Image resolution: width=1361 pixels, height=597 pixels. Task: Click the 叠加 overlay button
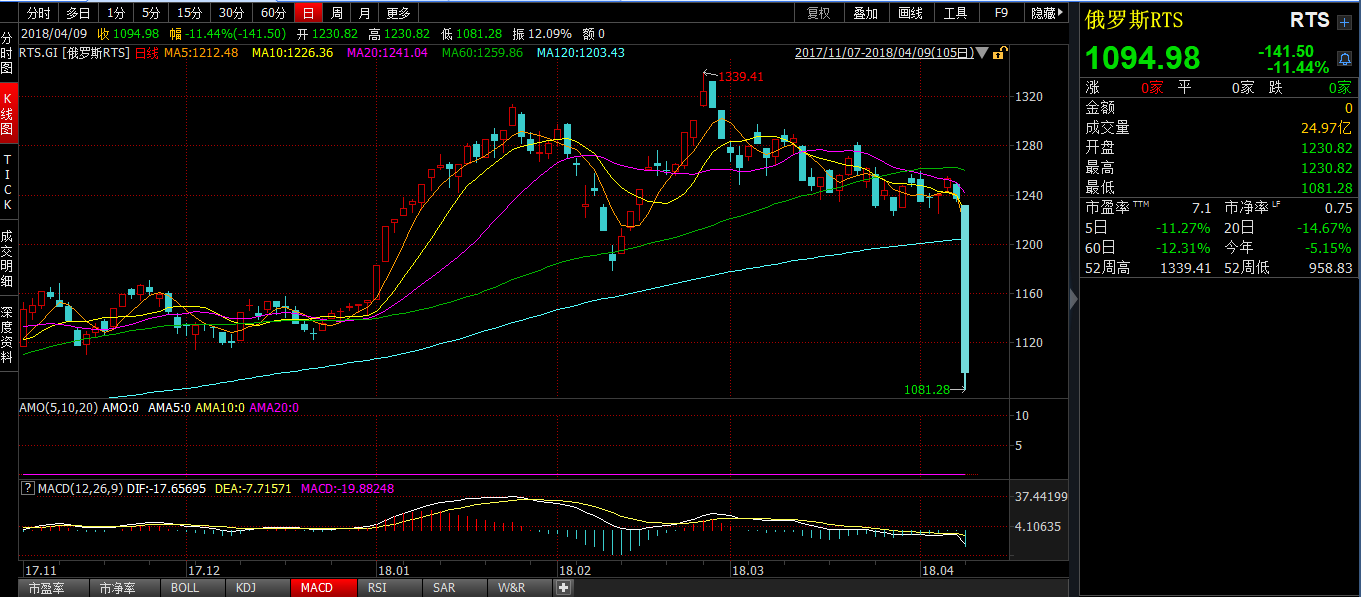[865, 13]
